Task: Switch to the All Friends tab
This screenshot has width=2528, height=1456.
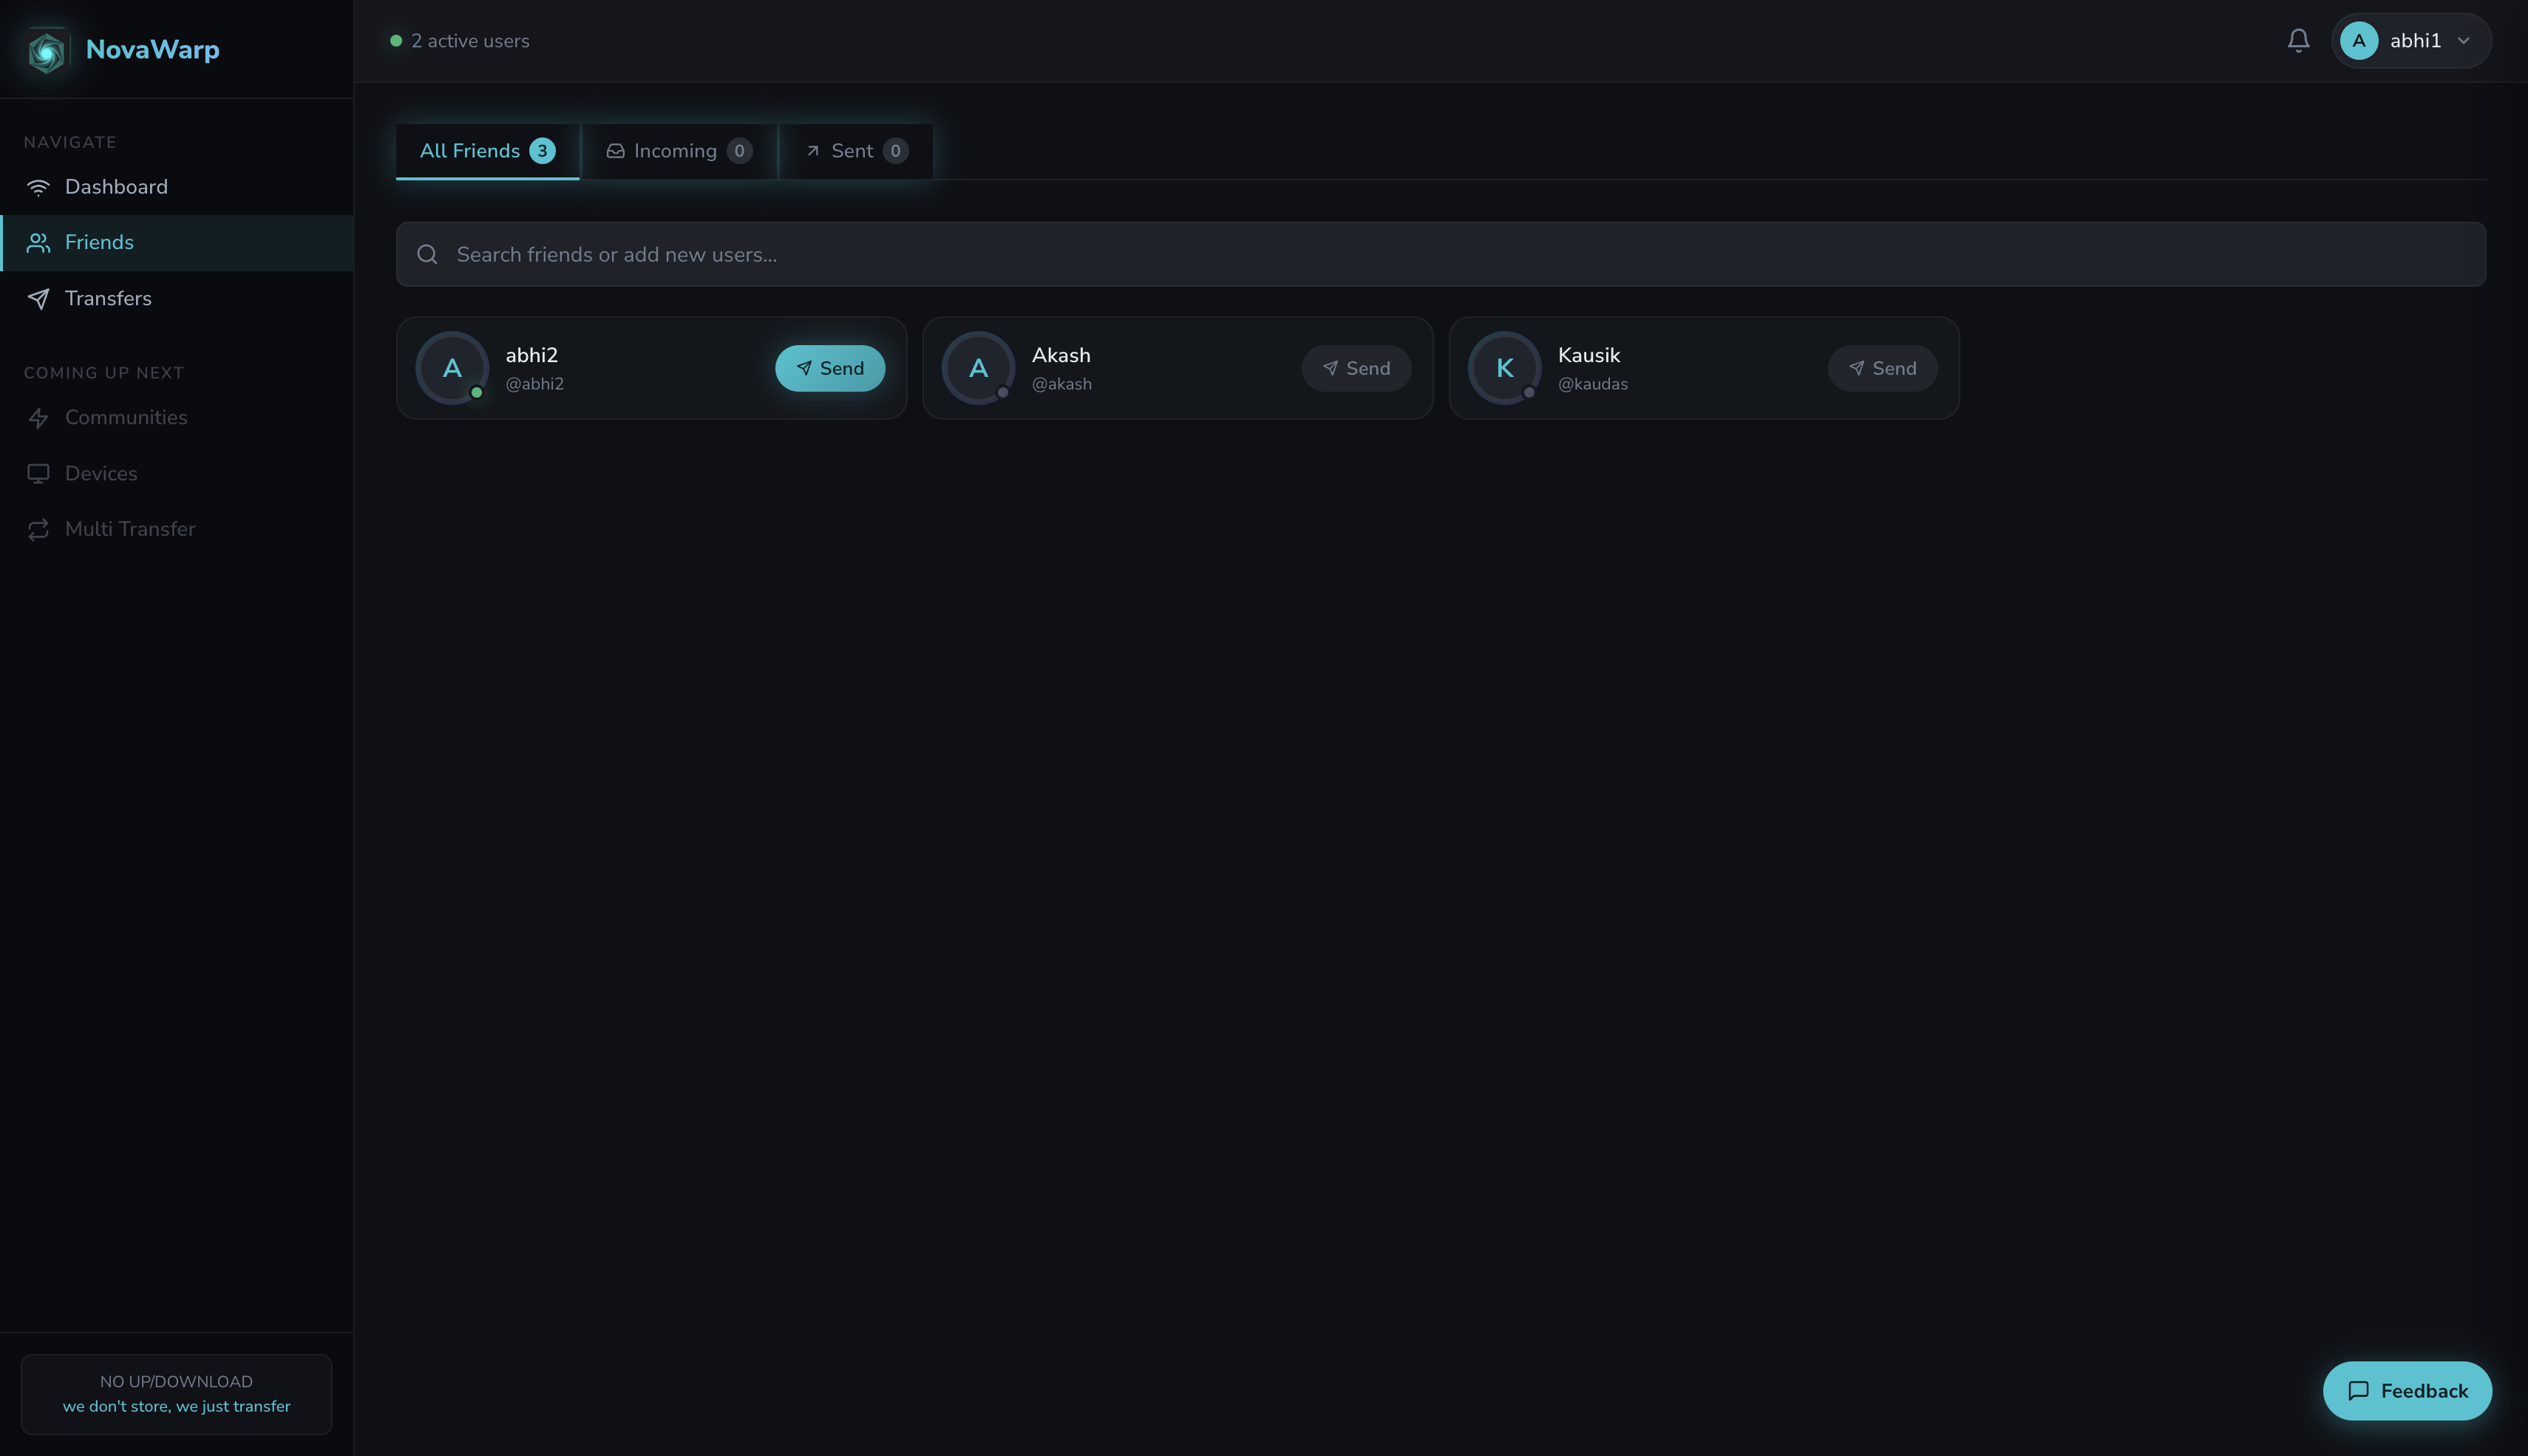Action: click(487, 151)
